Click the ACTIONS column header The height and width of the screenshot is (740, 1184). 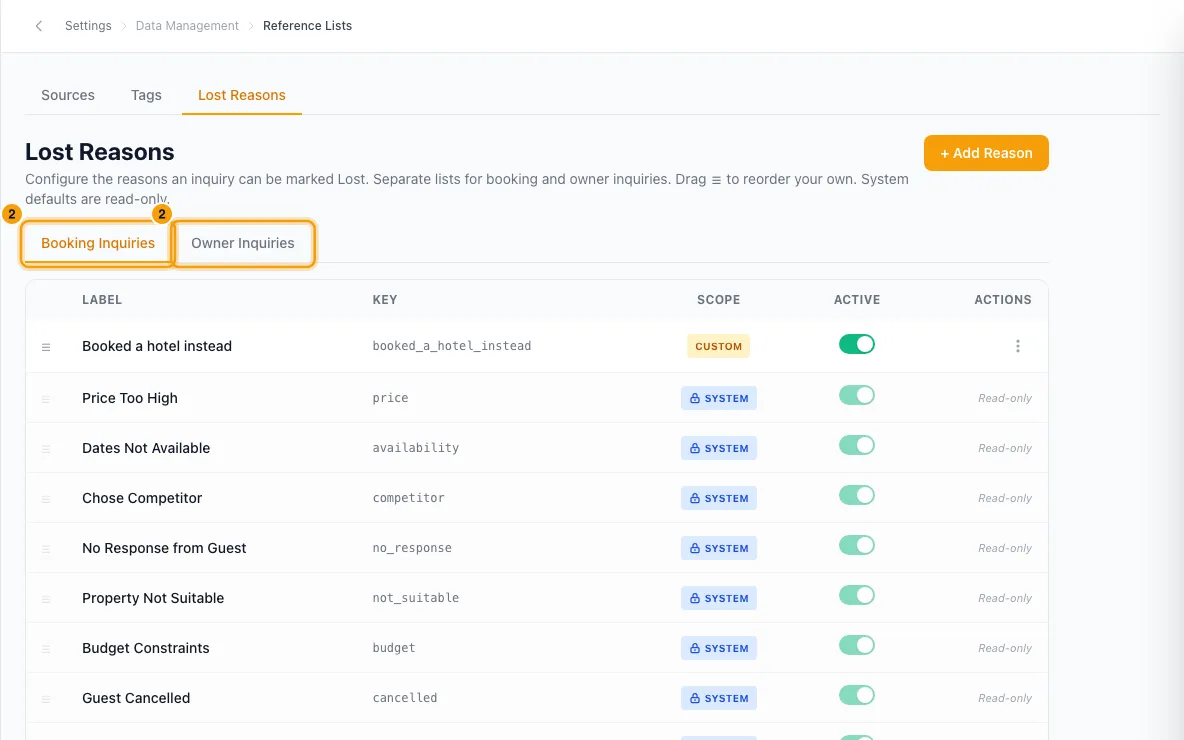(x=1003, y=300)
